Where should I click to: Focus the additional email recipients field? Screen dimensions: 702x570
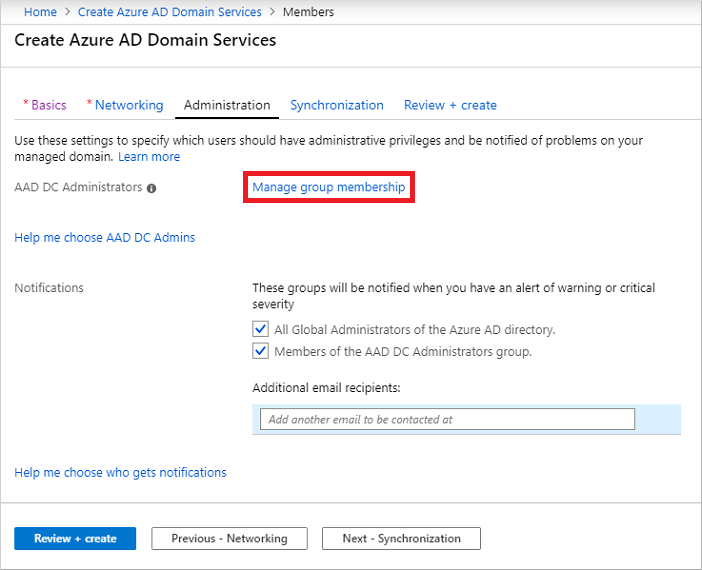tap(447, 419)
